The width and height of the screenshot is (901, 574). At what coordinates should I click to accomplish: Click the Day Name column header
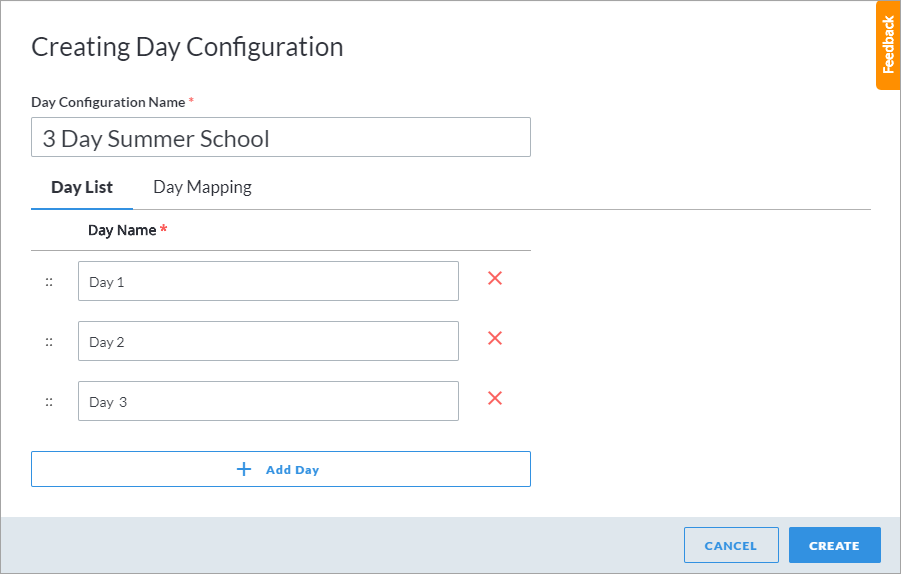[x=127, y=230]
